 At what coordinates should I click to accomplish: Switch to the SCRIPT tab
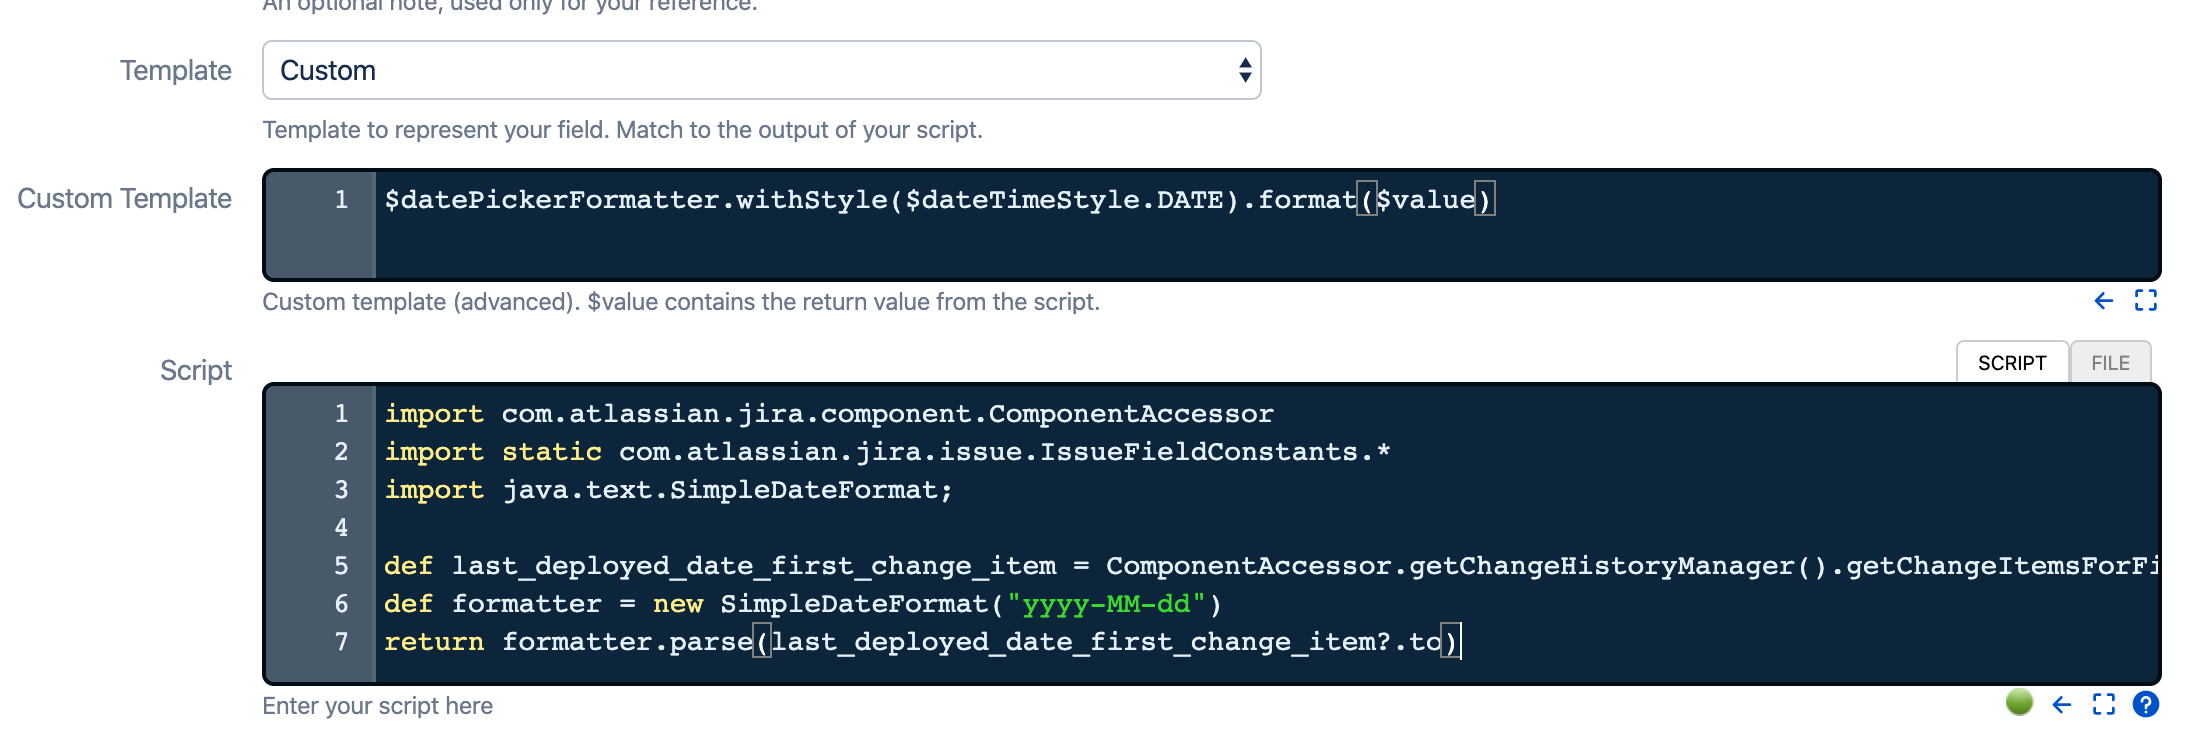pos(2012,363)
